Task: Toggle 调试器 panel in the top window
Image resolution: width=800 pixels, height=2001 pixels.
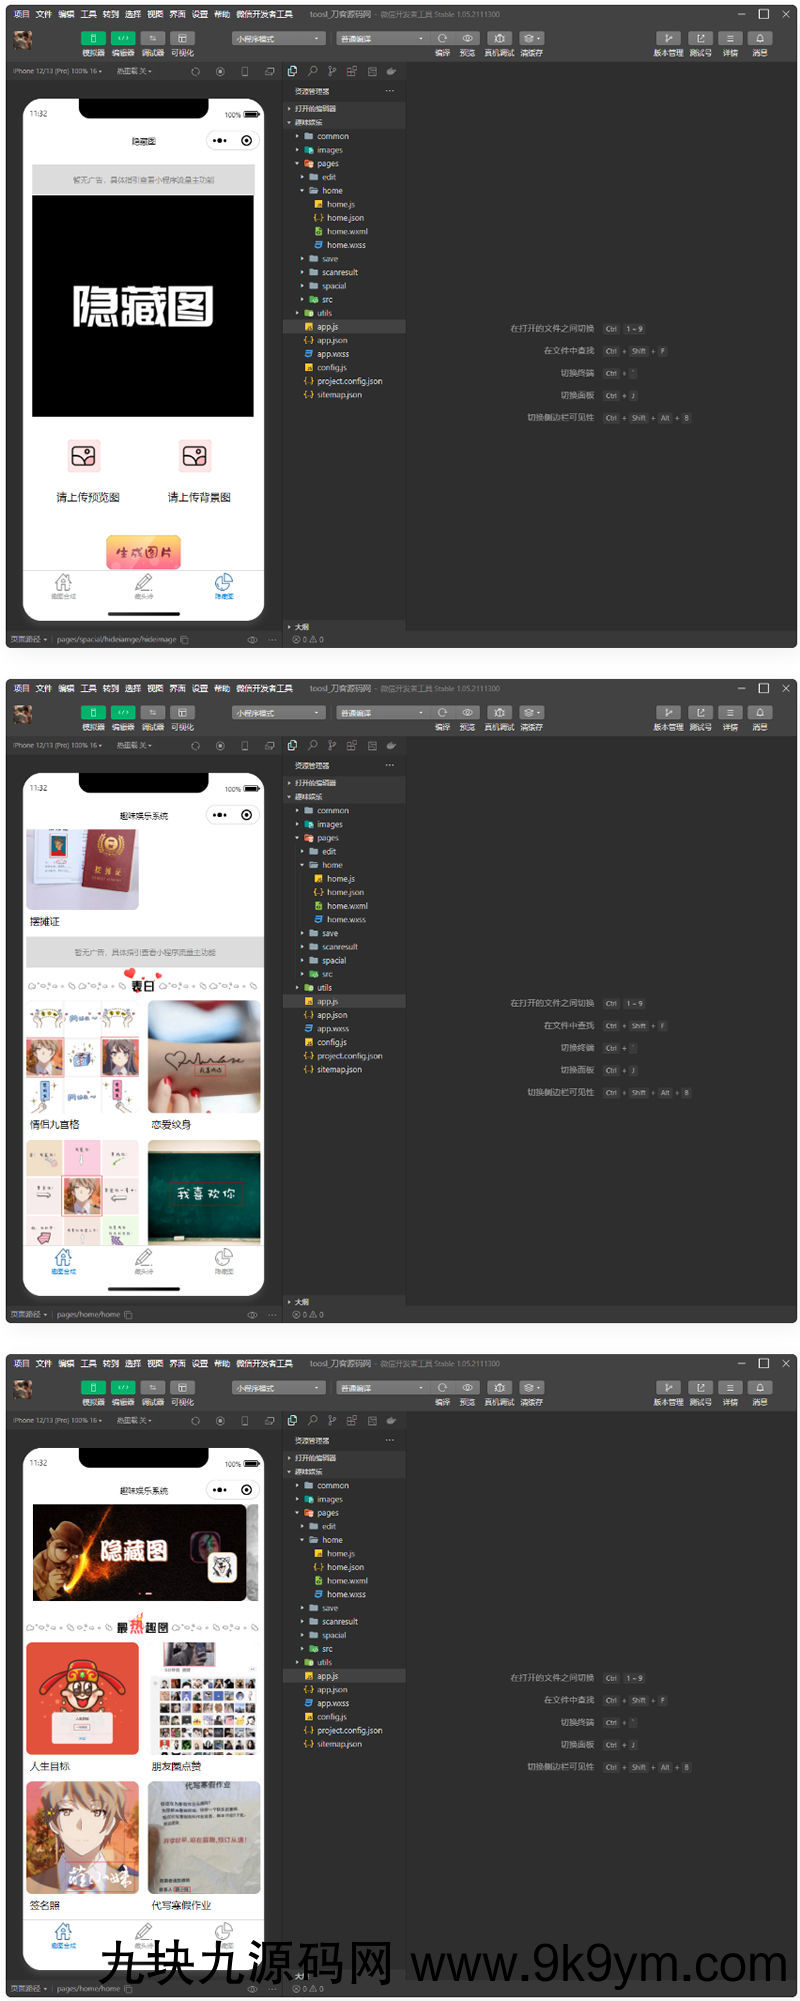Action: click(153, 39)
